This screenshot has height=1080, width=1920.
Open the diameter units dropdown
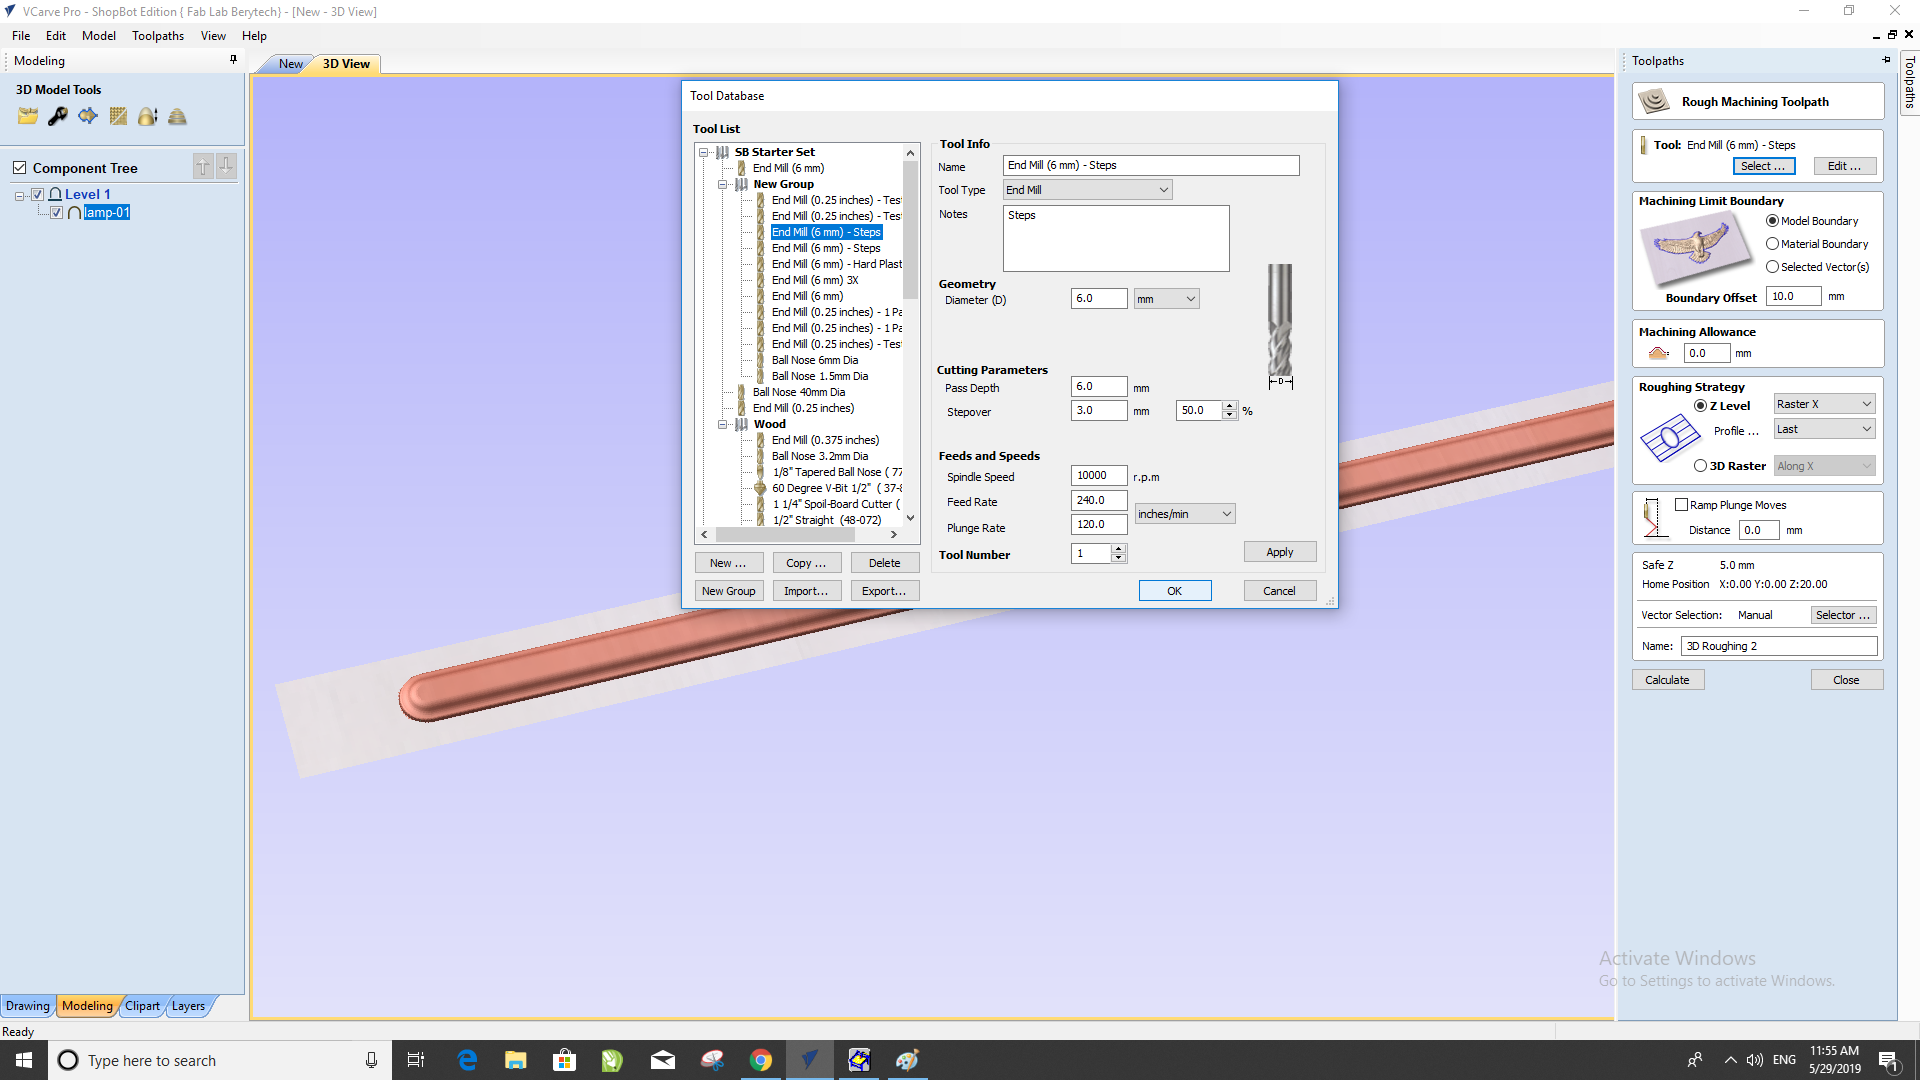pos(1166,299)
